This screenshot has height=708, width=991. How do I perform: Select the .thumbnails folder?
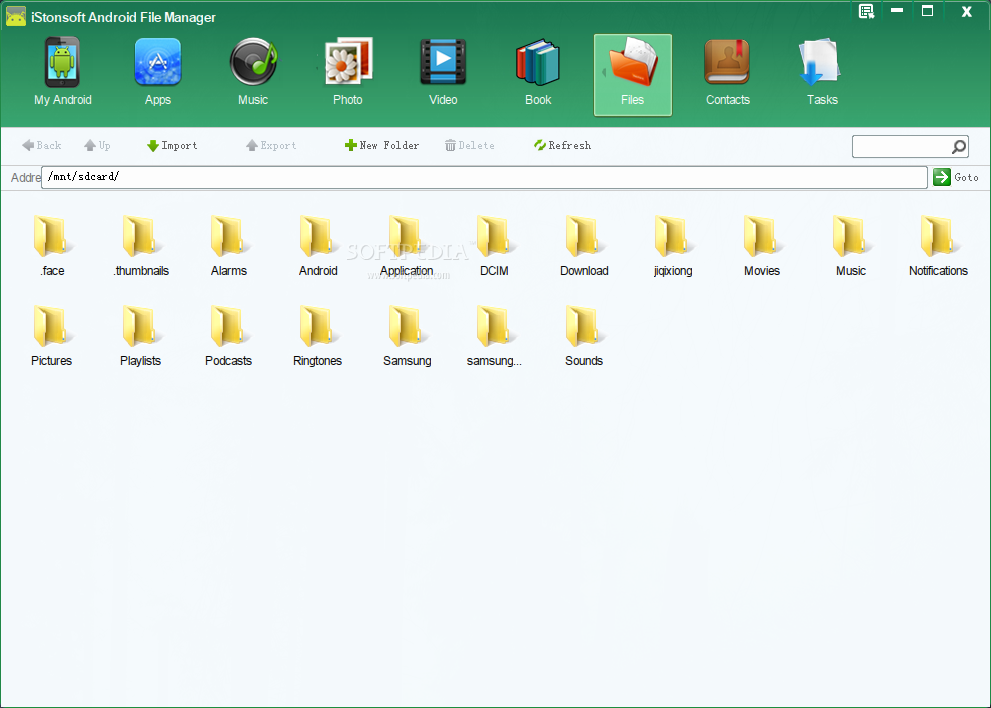[141, 246]
